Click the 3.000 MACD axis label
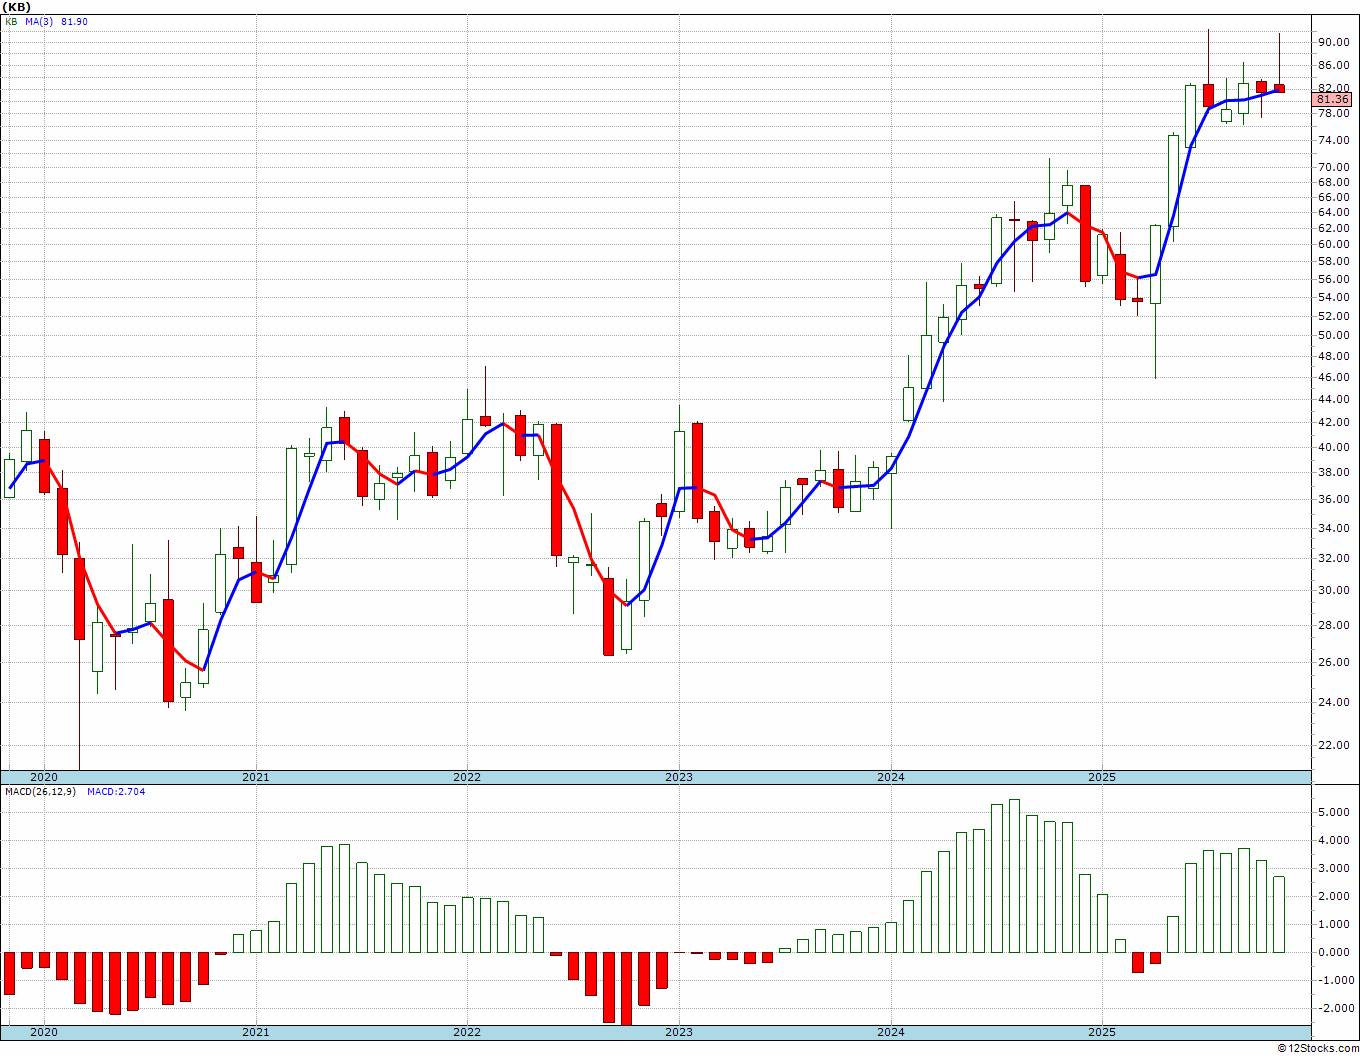 pos(1333,869)
